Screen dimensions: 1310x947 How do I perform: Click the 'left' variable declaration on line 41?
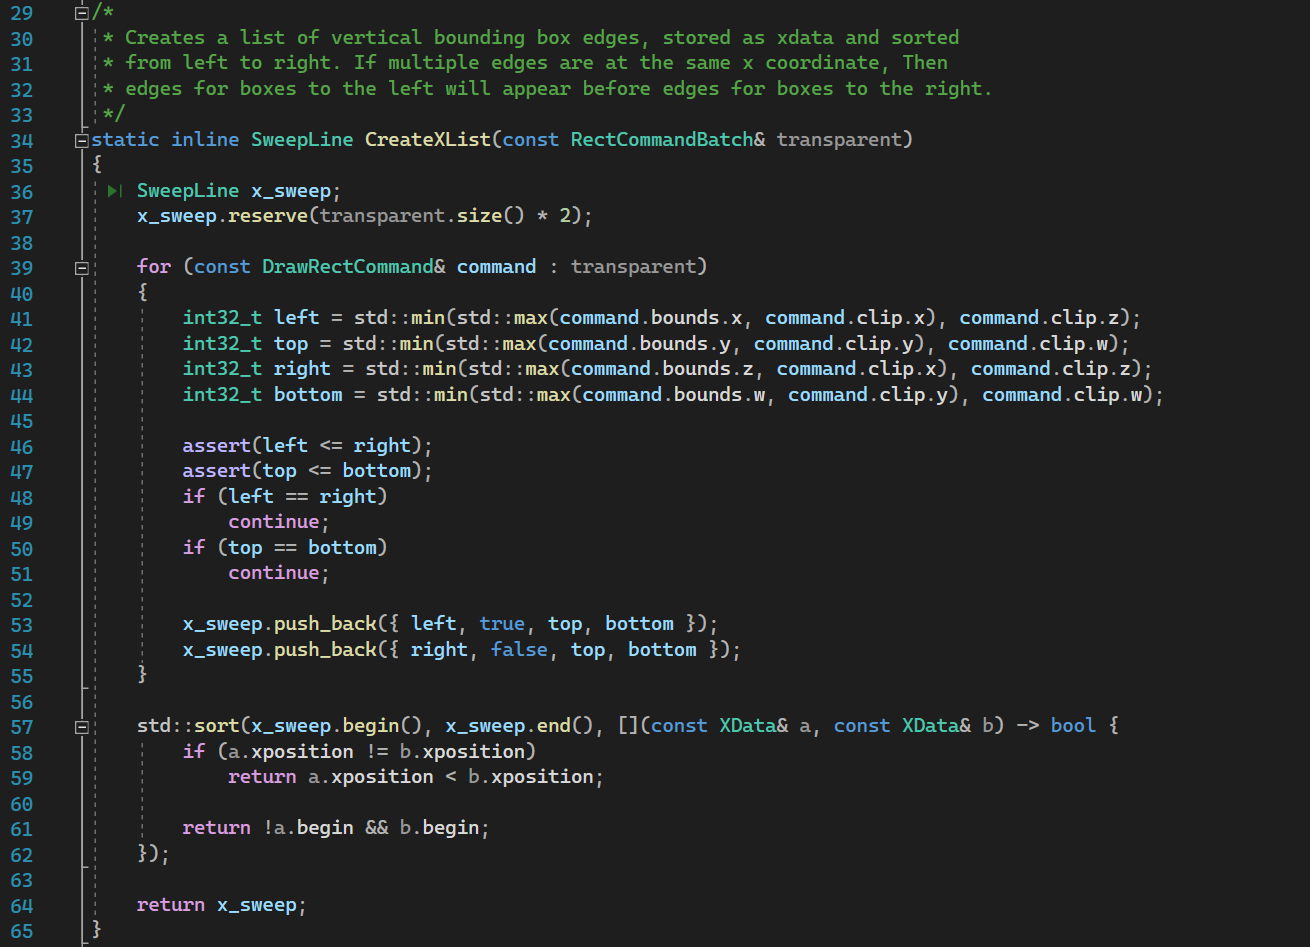point(297,318)
